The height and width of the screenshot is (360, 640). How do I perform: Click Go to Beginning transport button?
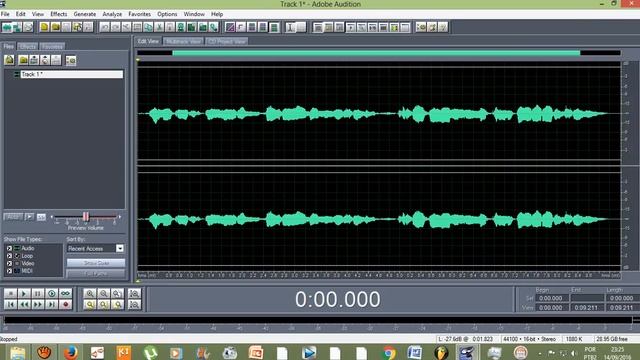11,304
